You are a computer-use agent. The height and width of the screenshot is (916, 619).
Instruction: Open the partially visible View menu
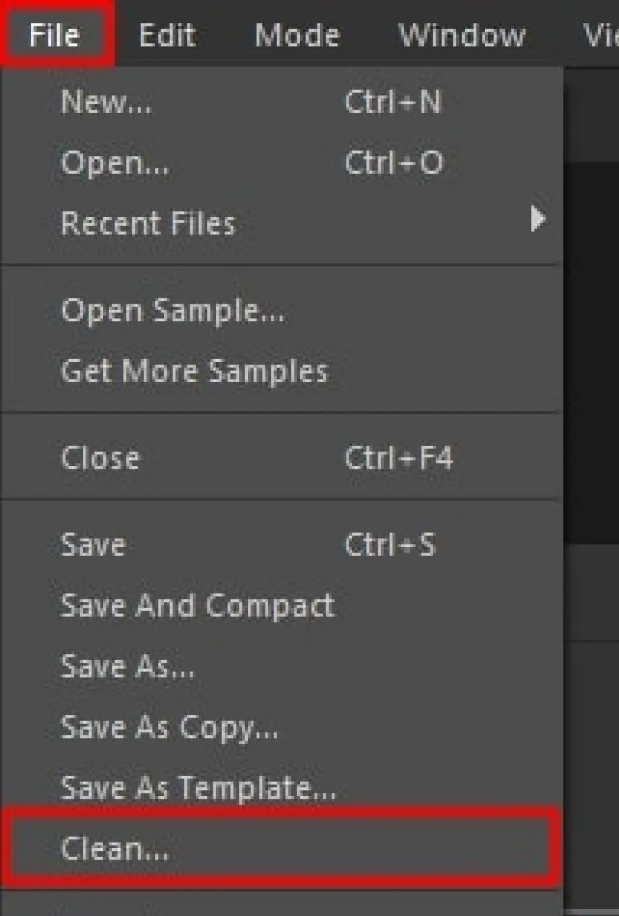600,36
